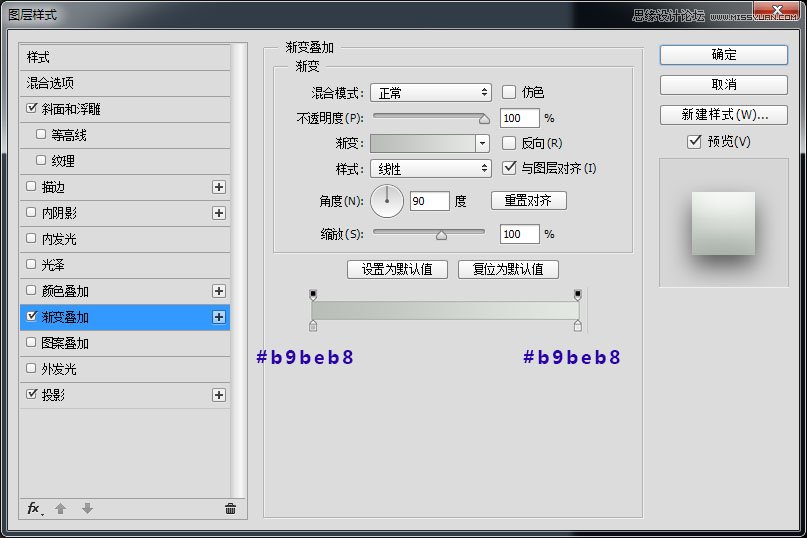The image size is (807, 538).
Task: Select 混合选项 in effects list
Action: (x=125, y=83)
